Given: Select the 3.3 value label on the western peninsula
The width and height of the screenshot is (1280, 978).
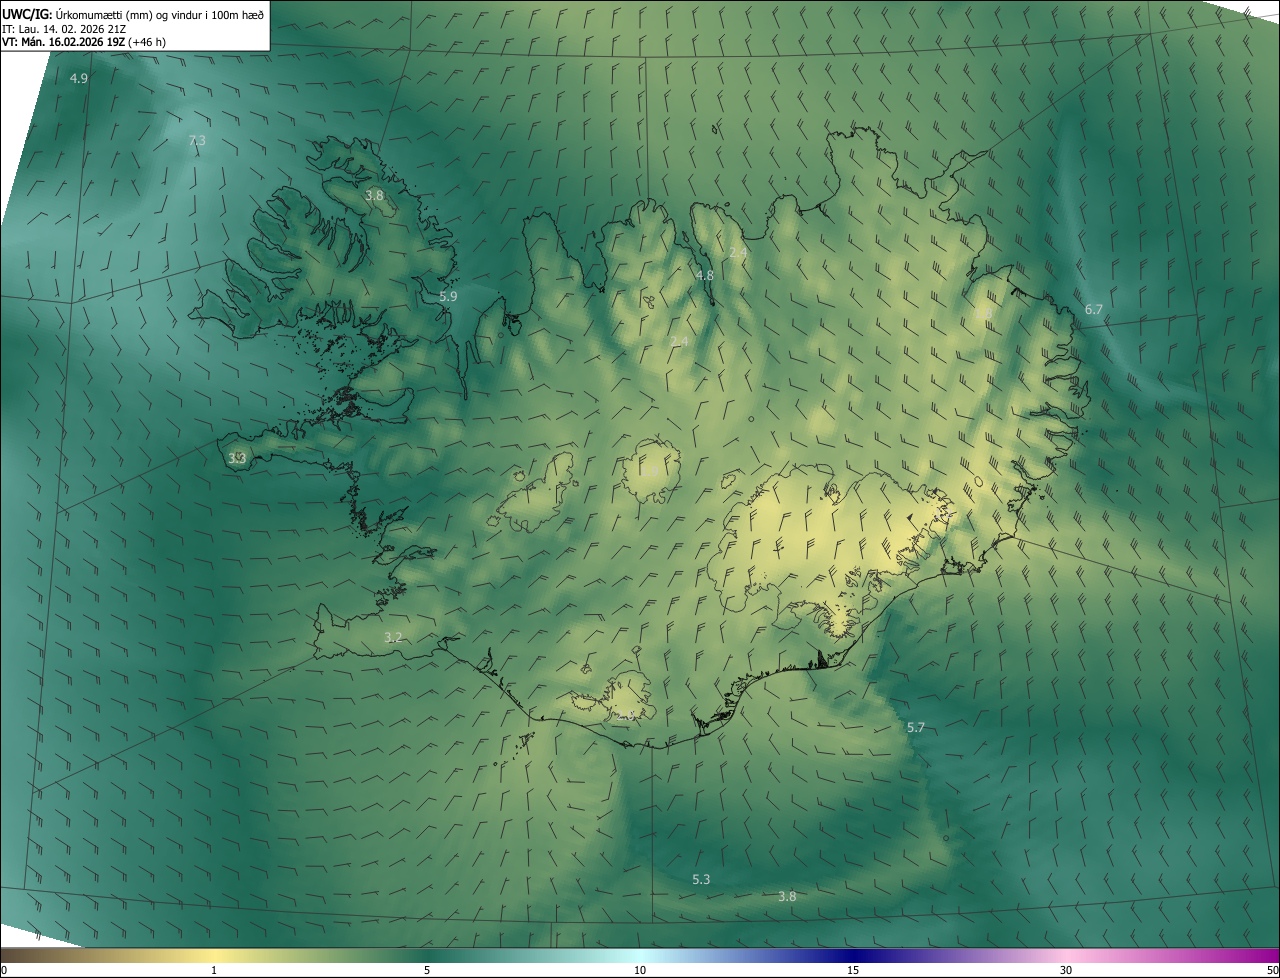Looking at the screenshot, I should coord(237,458).
